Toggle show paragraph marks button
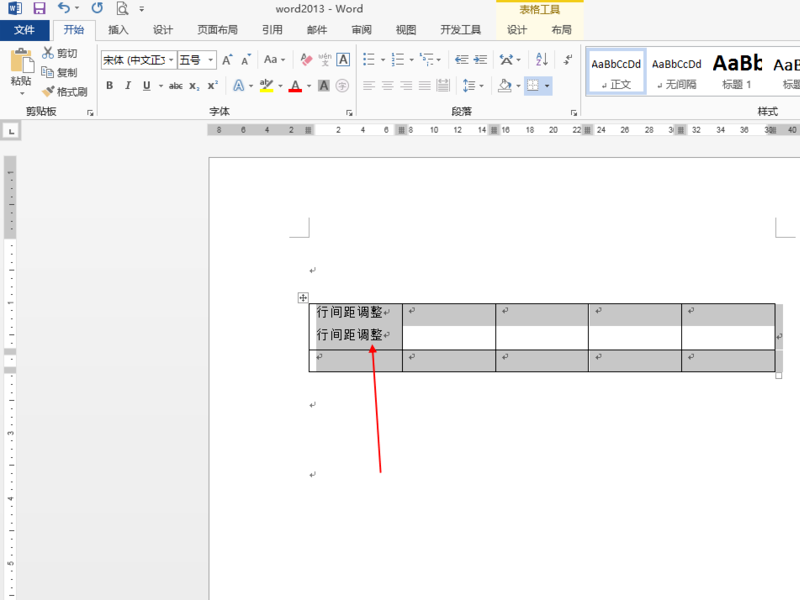Screen dimensions: 800x600 [568, 60]
